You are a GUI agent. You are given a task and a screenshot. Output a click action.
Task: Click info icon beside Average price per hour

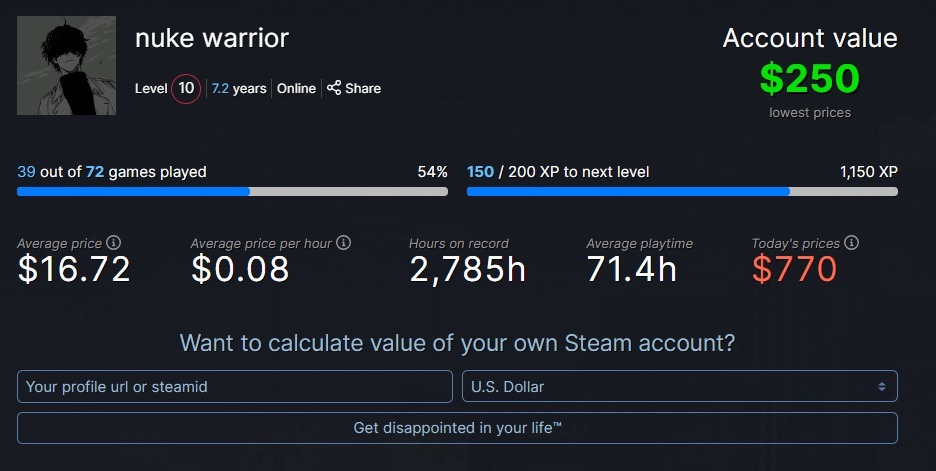click(344, 243)
